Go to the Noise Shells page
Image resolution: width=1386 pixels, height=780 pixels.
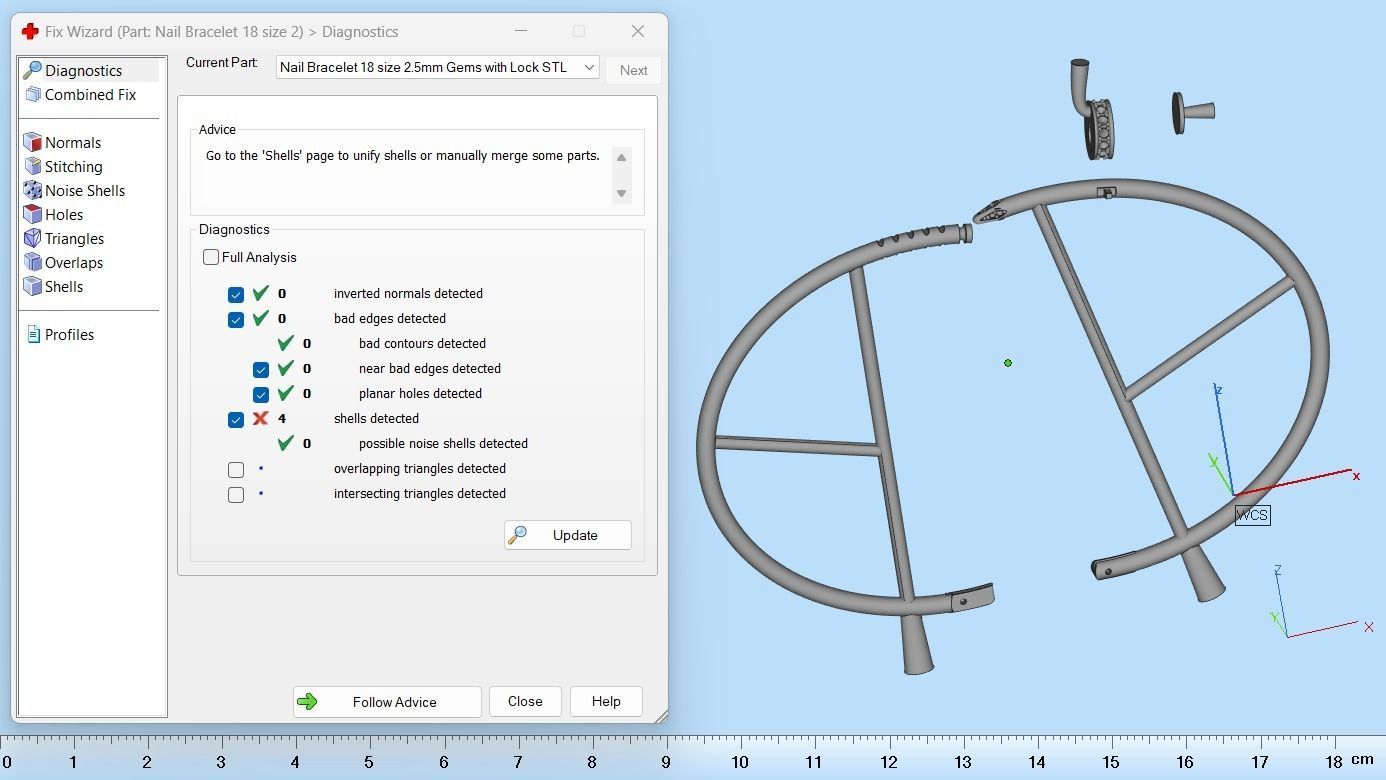click(85, 190)
